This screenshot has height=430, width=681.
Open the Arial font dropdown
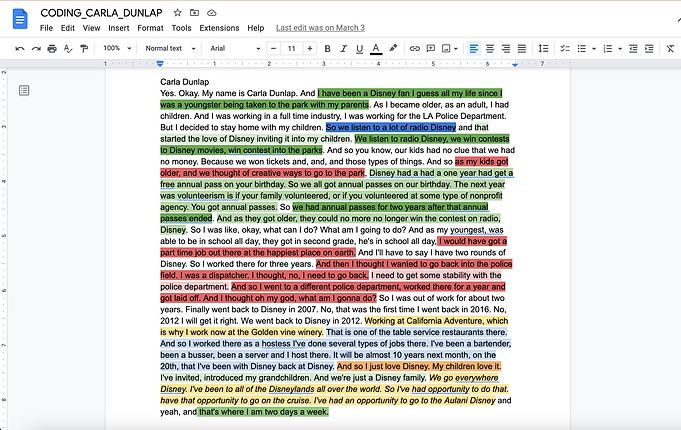[235, 48]
